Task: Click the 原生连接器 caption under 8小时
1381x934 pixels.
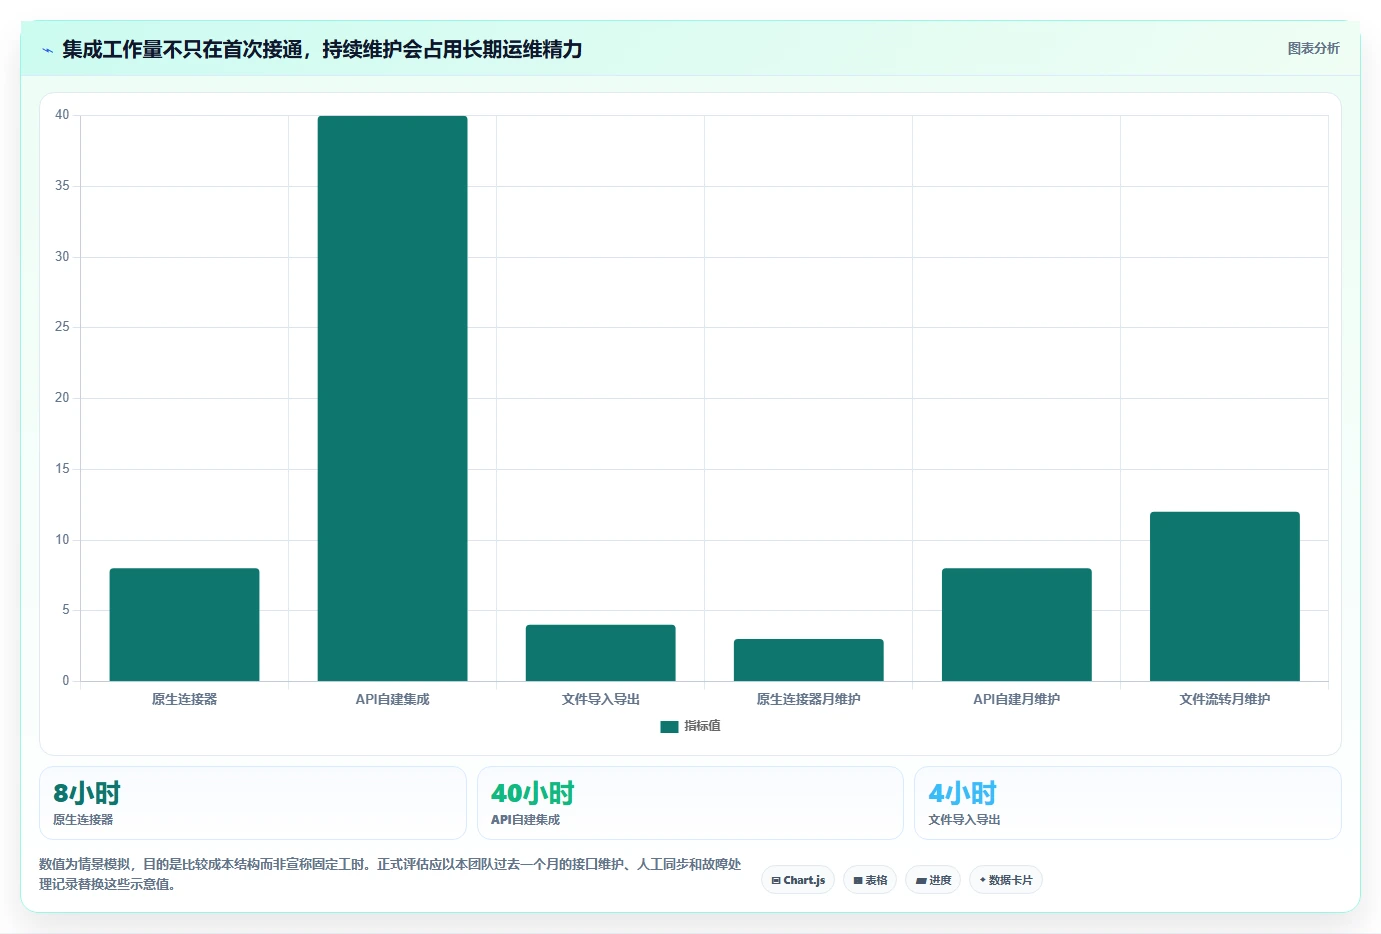Action: click(83, 819)
